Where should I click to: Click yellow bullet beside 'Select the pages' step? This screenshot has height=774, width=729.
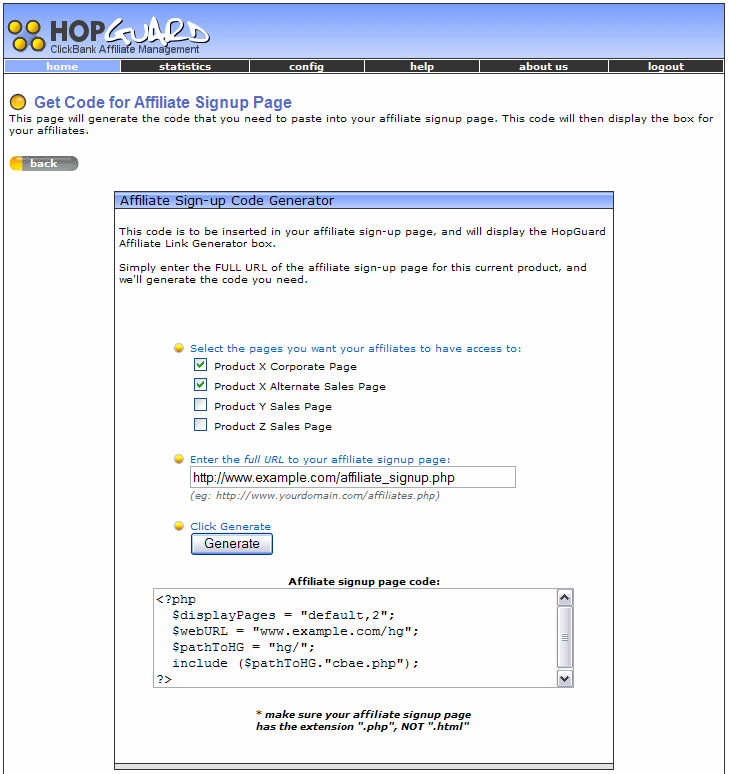179,348
